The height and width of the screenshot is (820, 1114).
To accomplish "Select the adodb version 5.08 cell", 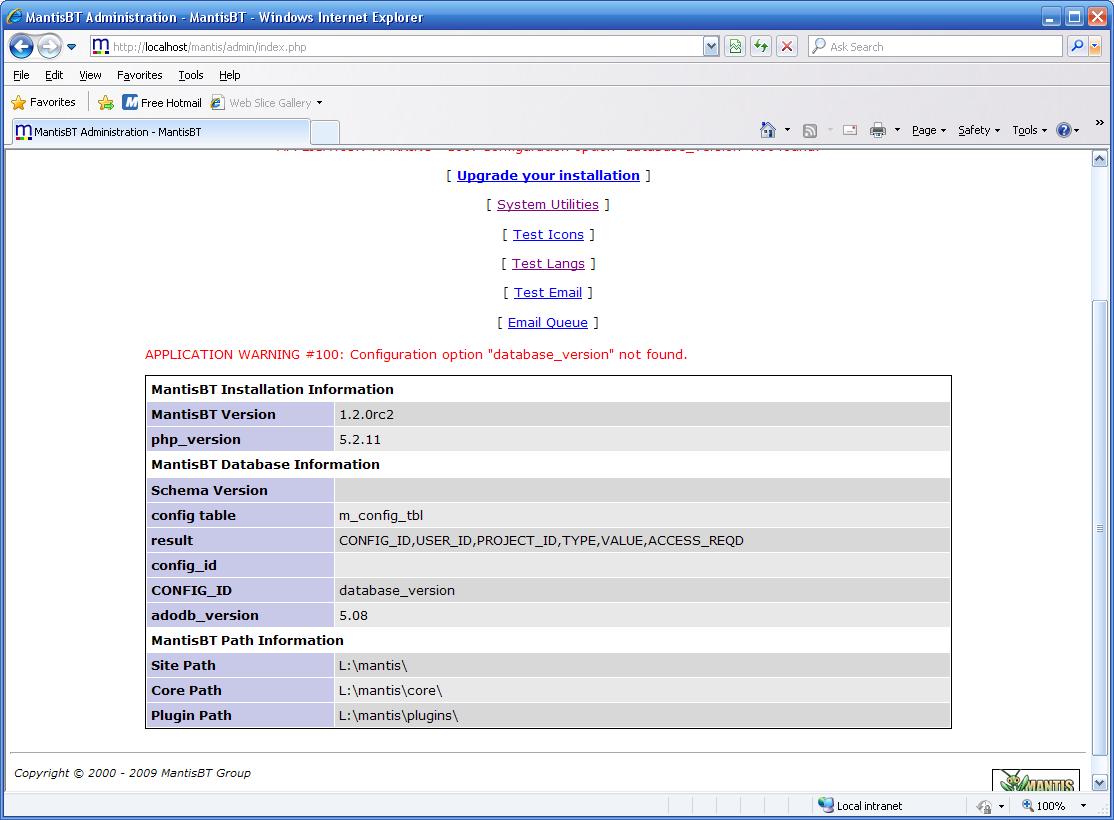I will (642, 615).
